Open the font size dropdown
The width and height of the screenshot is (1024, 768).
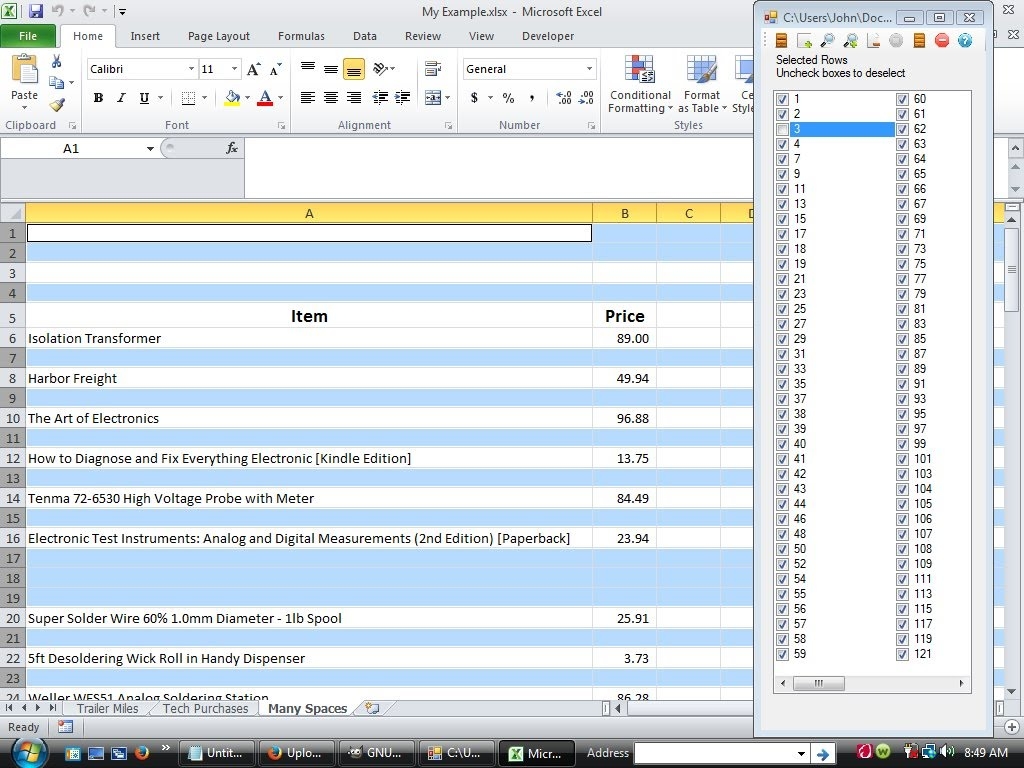234,69
